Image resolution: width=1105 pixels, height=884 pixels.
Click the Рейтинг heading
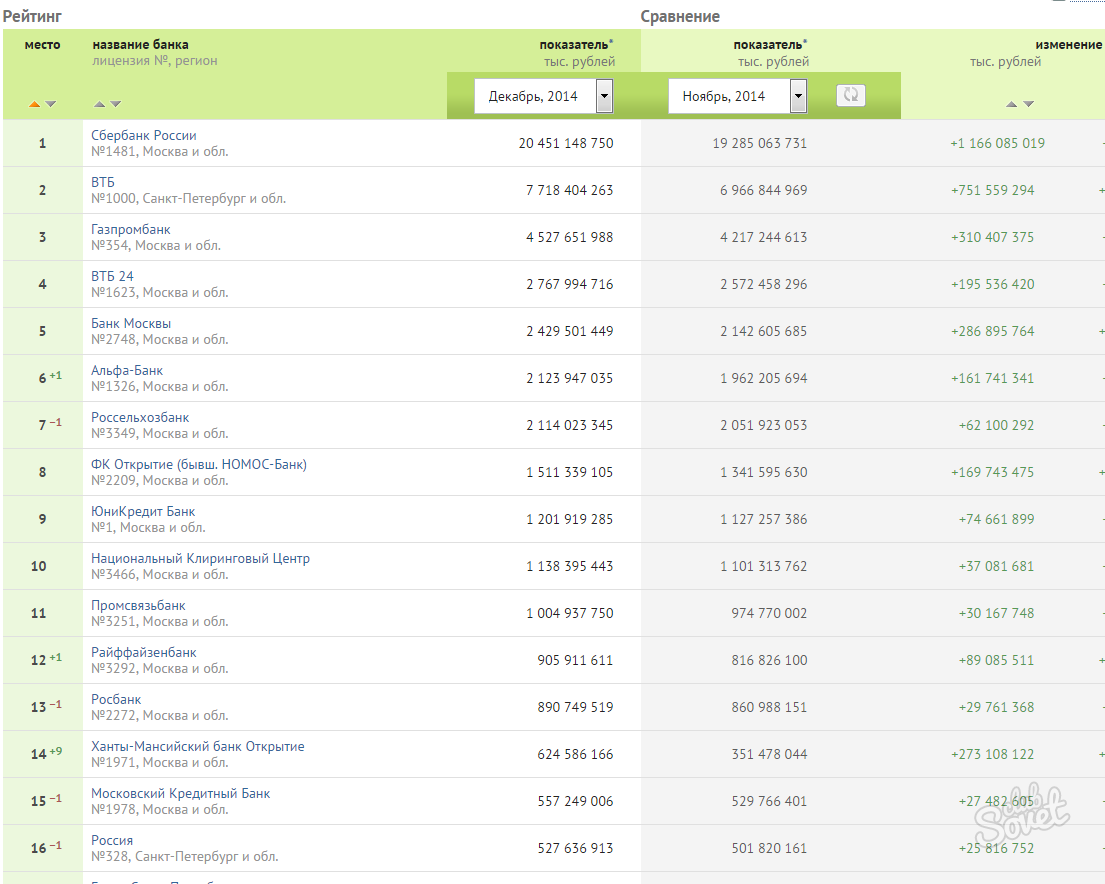[x=32, y=16]
